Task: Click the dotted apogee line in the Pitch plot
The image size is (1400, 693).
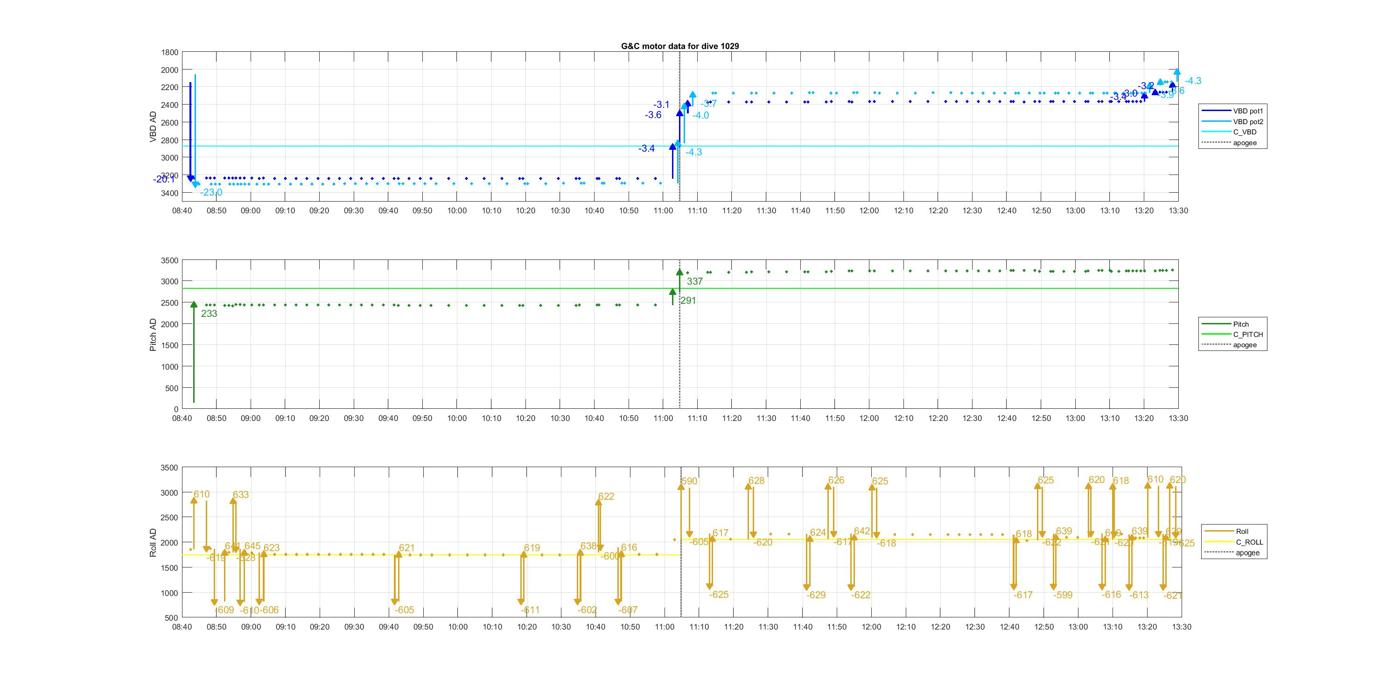Action: [x=680, y=334]
